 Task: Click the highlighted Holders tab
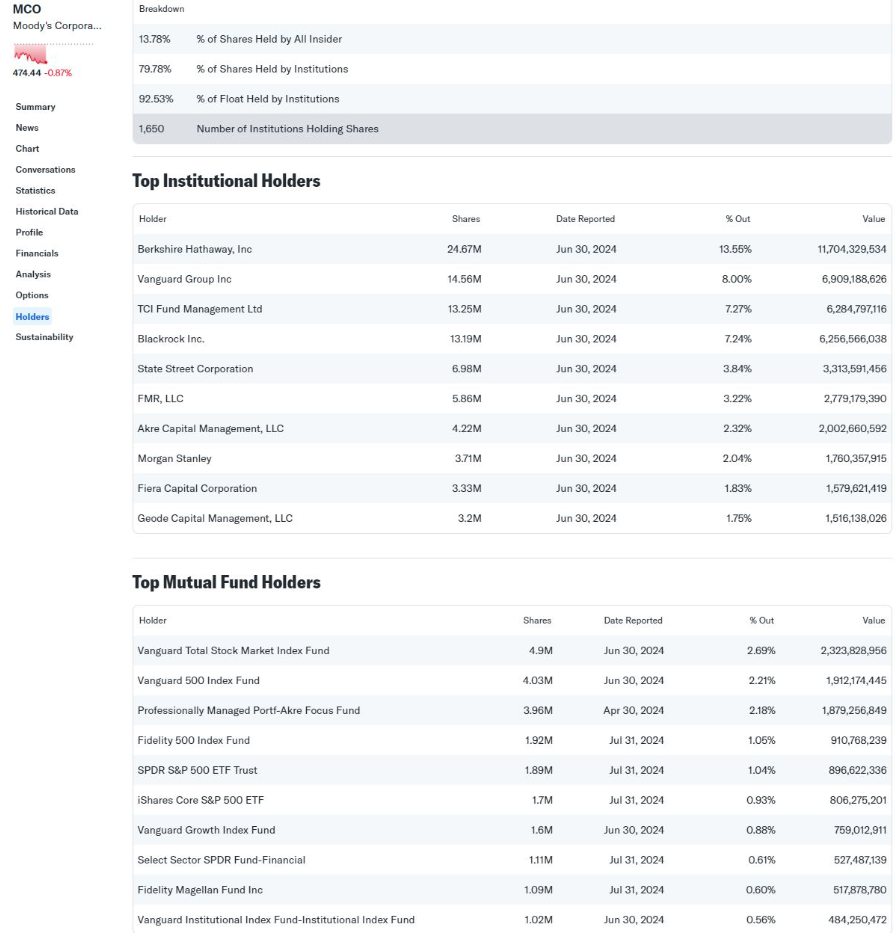pyautogui.click(x=32, y=317)
